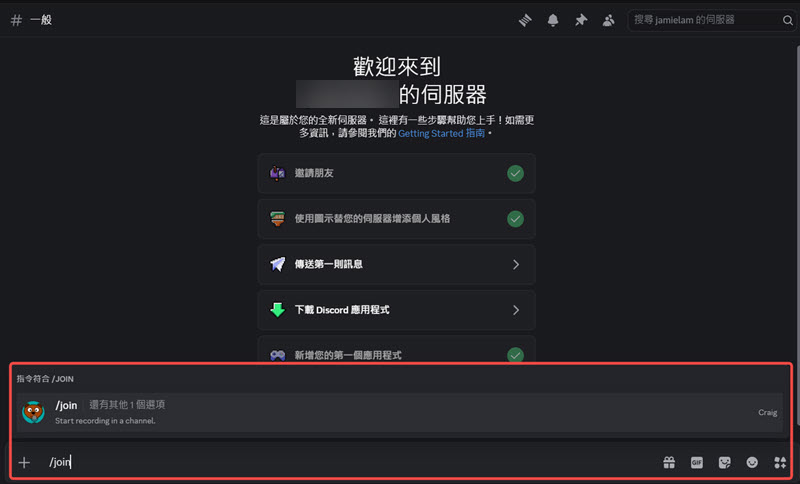Click the paper plane icon
The image size is (800, 484).
pyautogui.click(x=278, y=264)
